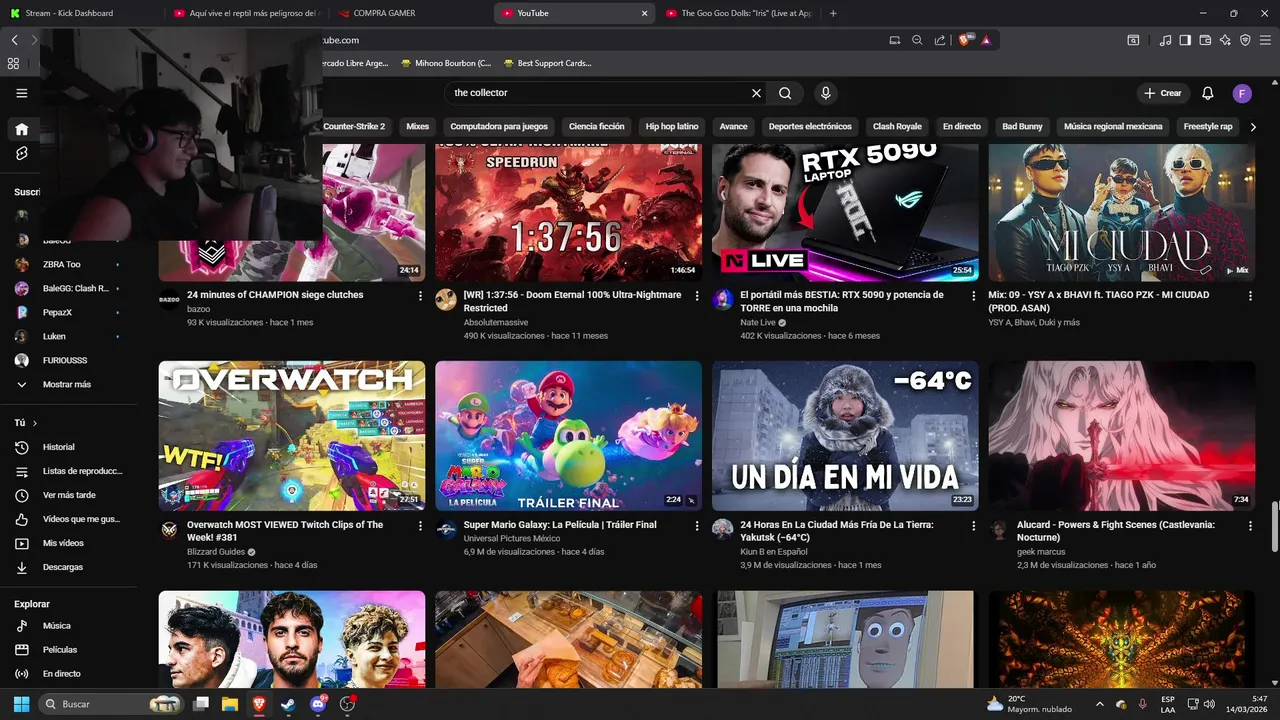1280x720 pixels.
Task: Select the Mixes filter chip
Action: (x=417, y=127)
